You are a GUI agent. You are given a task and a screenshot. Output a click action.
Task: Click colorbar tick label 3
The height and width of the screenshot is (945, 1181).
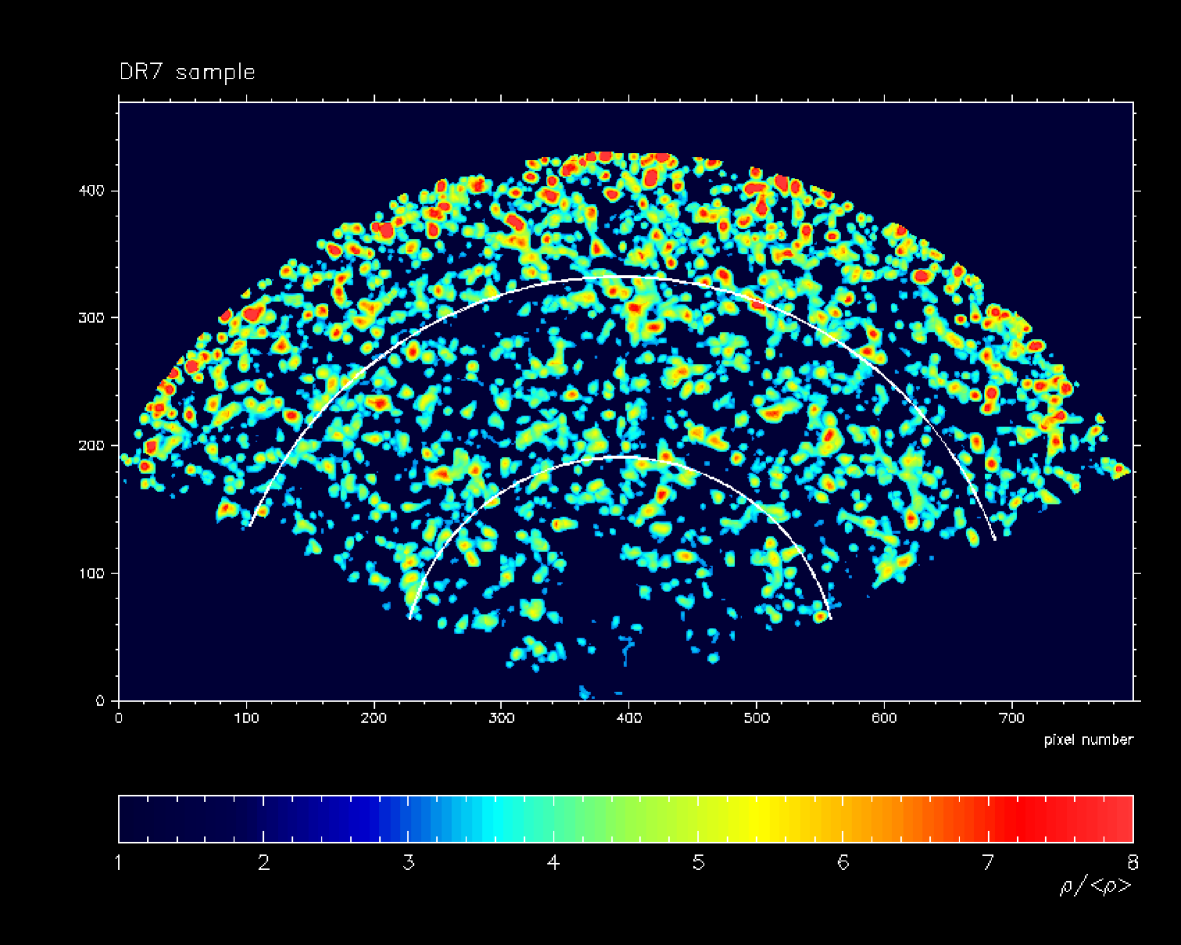[x=408, y=862]
